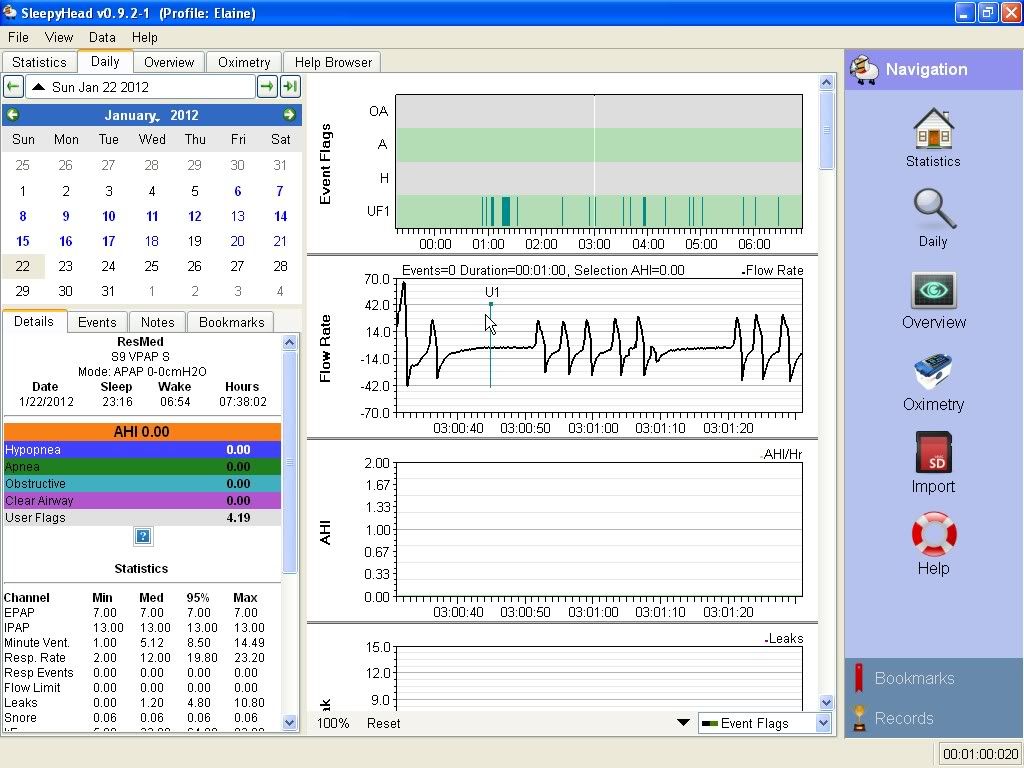Image resolution: width=1024 pixels, height=768 pixels.
Task: Click the User Flags 4.19 row
Action: click(142, 517)
